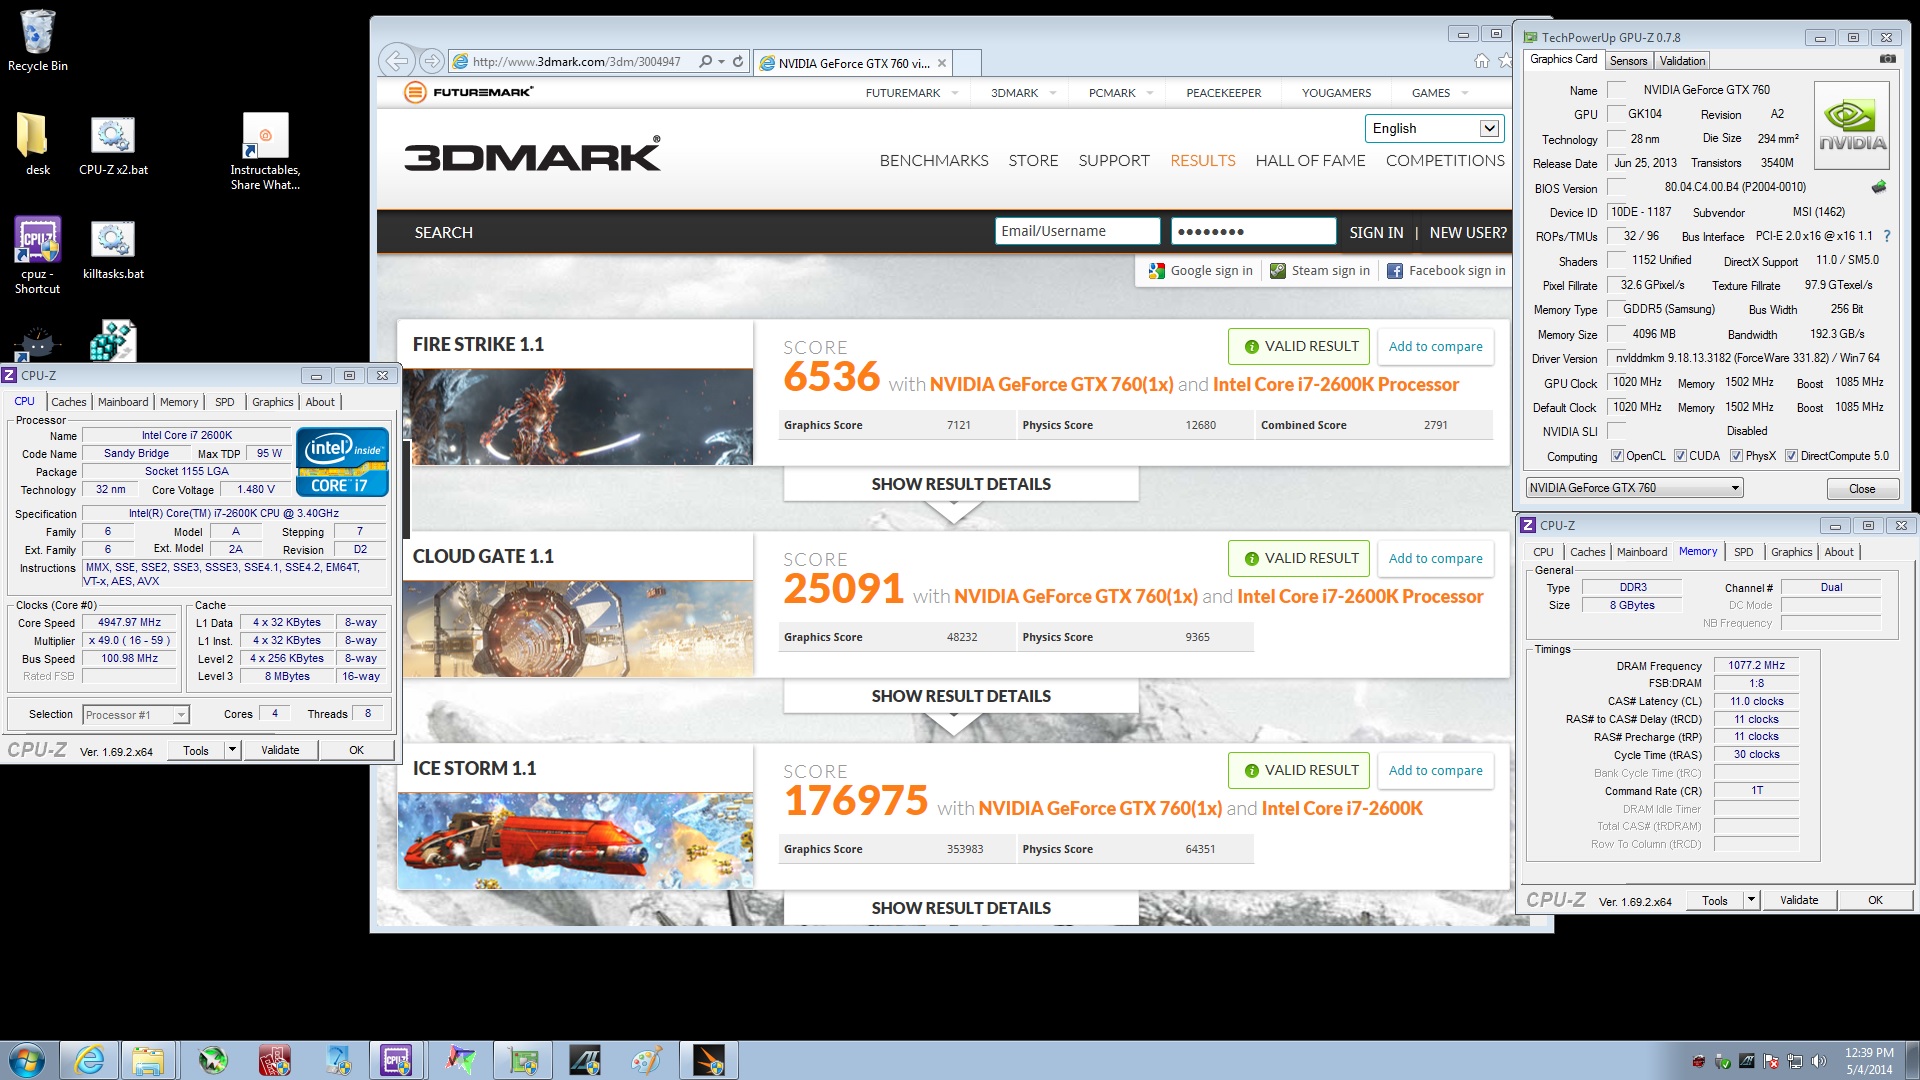The image size is (1920, 1080).
Task: Select the killtasks.bat desktop file
Action: coord(113,250)
